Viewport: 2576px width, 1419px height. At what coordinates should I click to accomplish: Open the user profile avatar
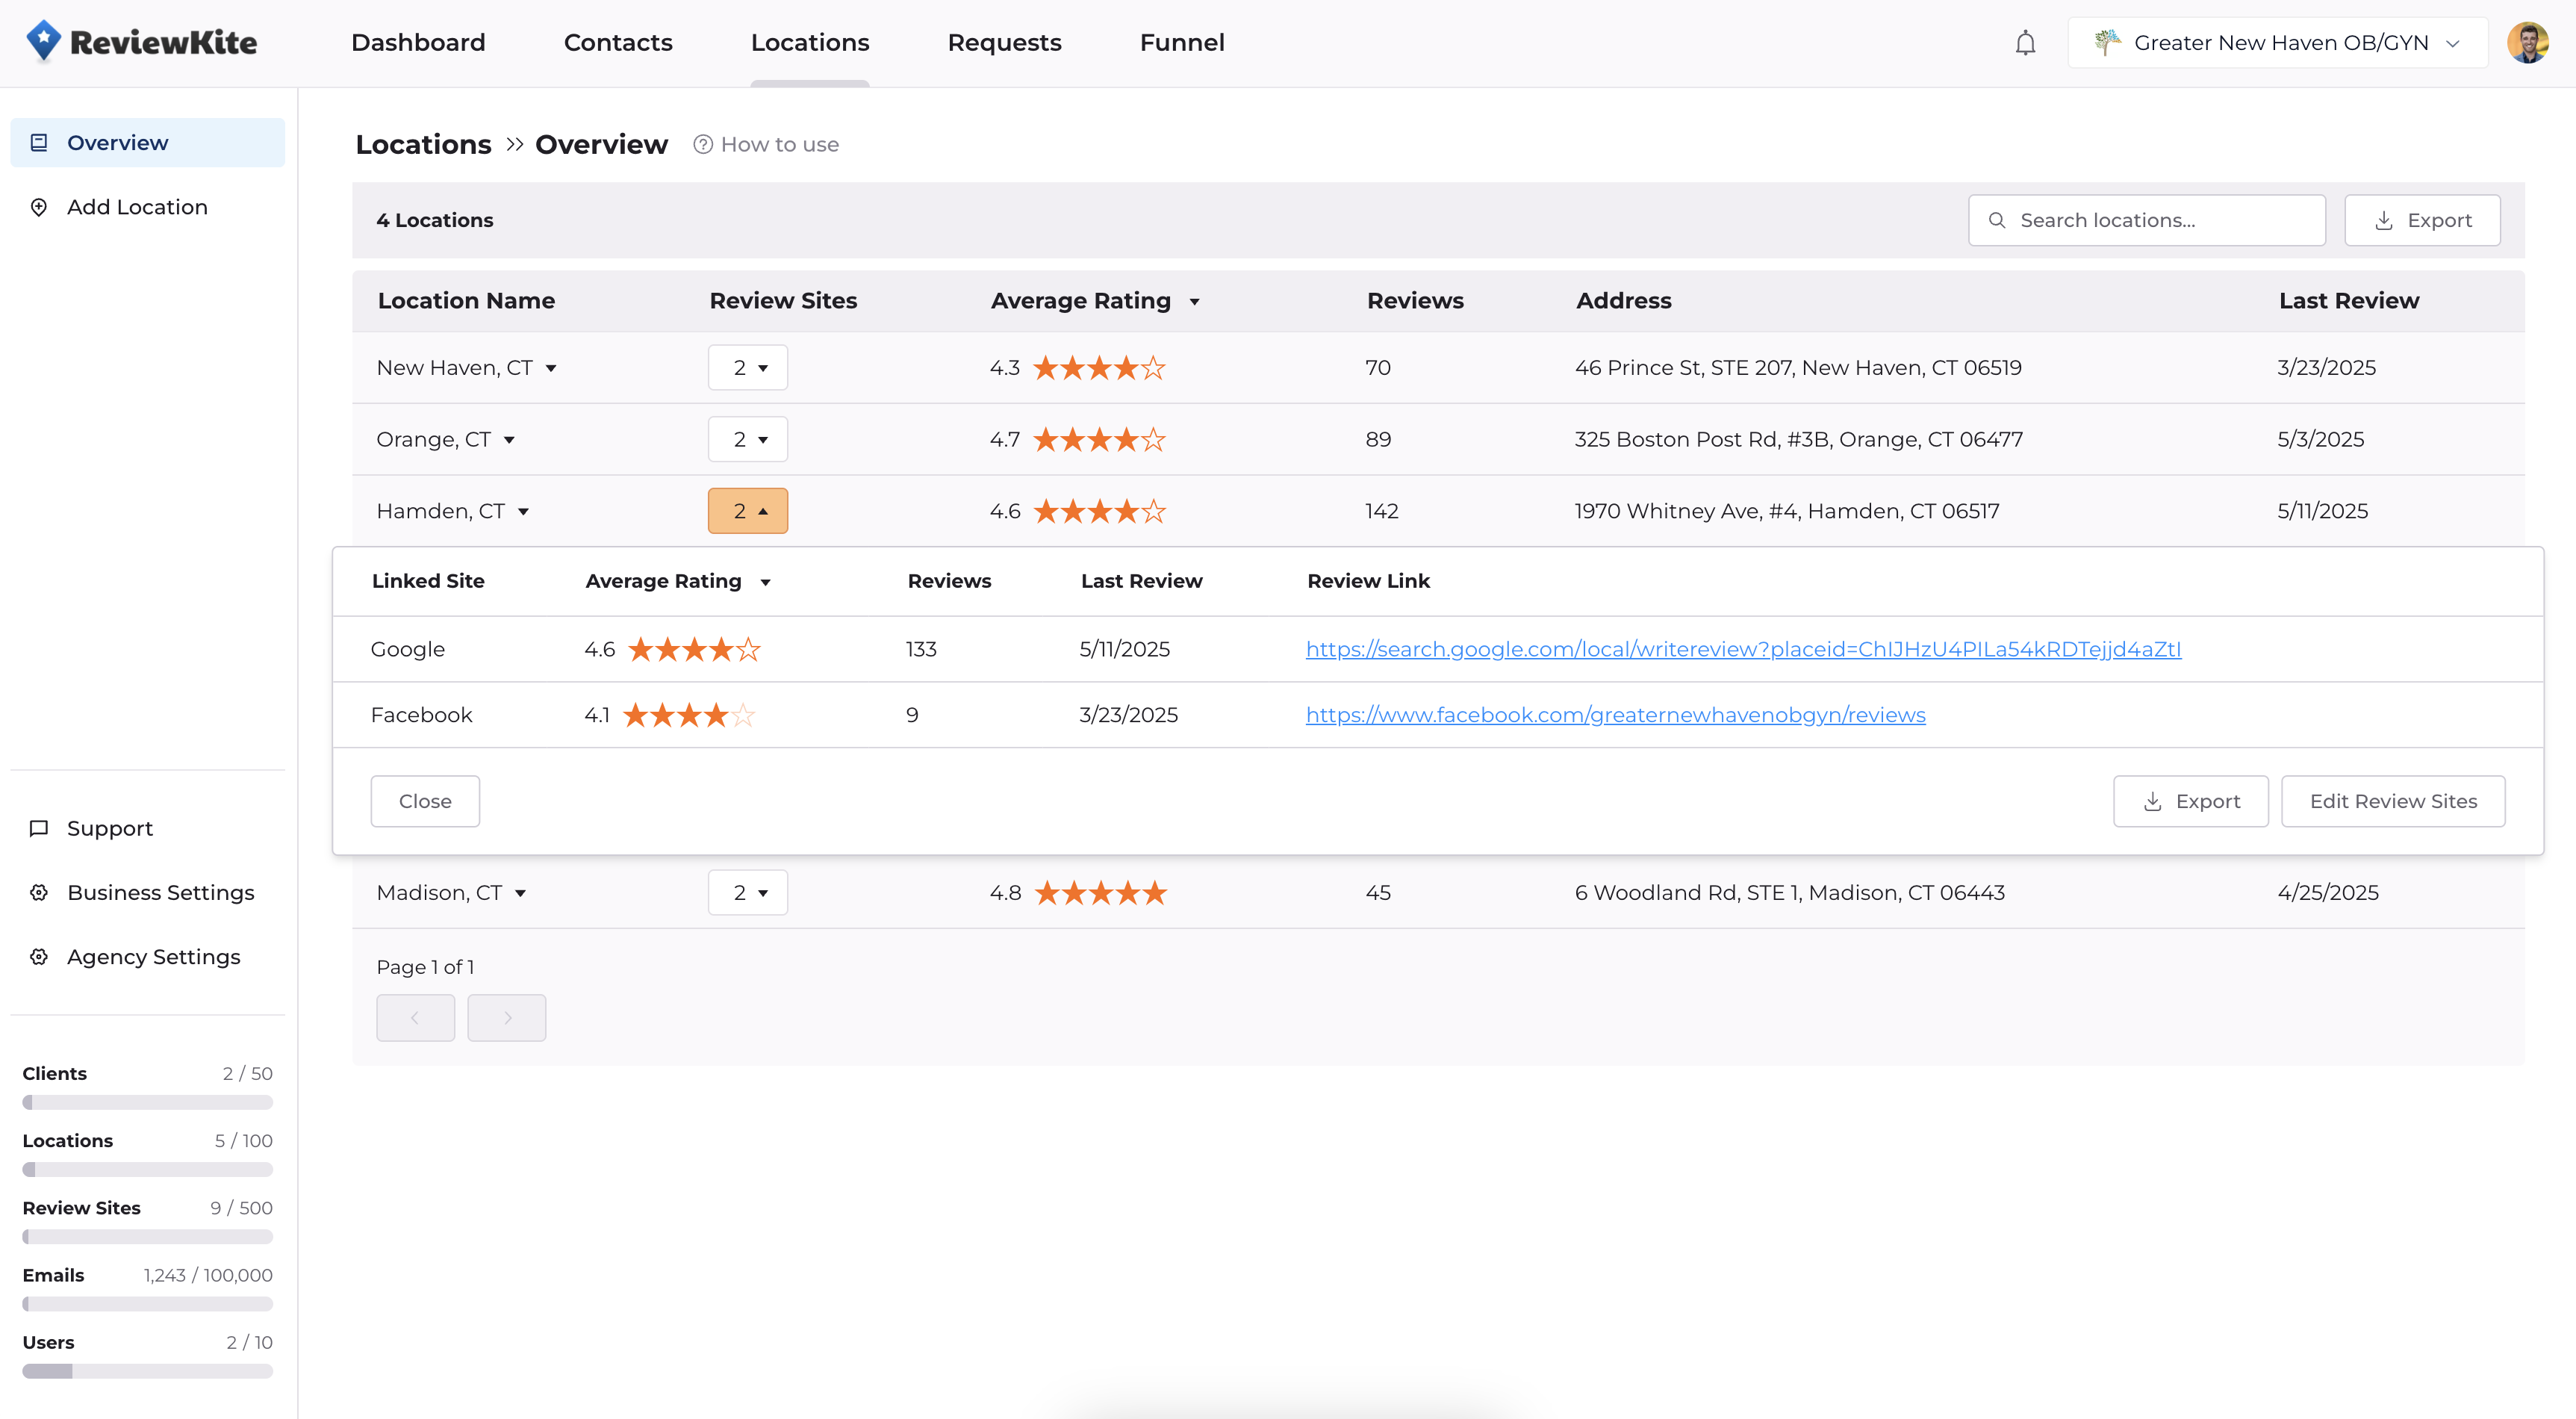pyautogui.click(x=2527, y=43)
